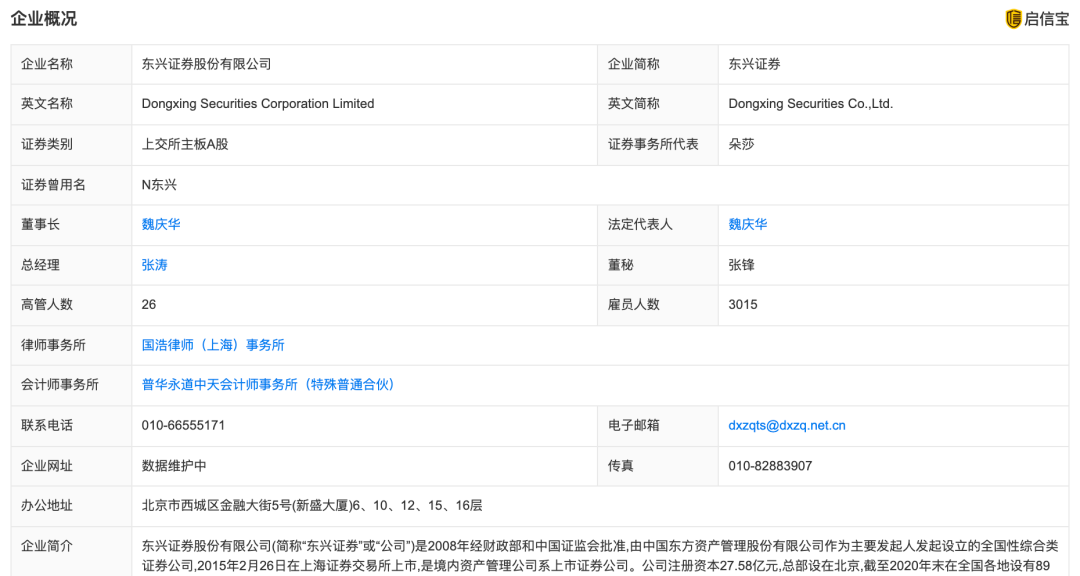
Task: Click the 雇员人数 label cell
Action: [658, 305]
